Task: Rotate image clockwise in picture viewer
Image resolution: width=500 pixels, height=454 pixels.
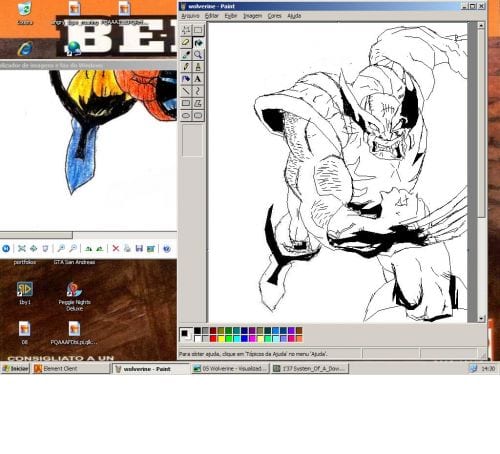Action: 88,248
